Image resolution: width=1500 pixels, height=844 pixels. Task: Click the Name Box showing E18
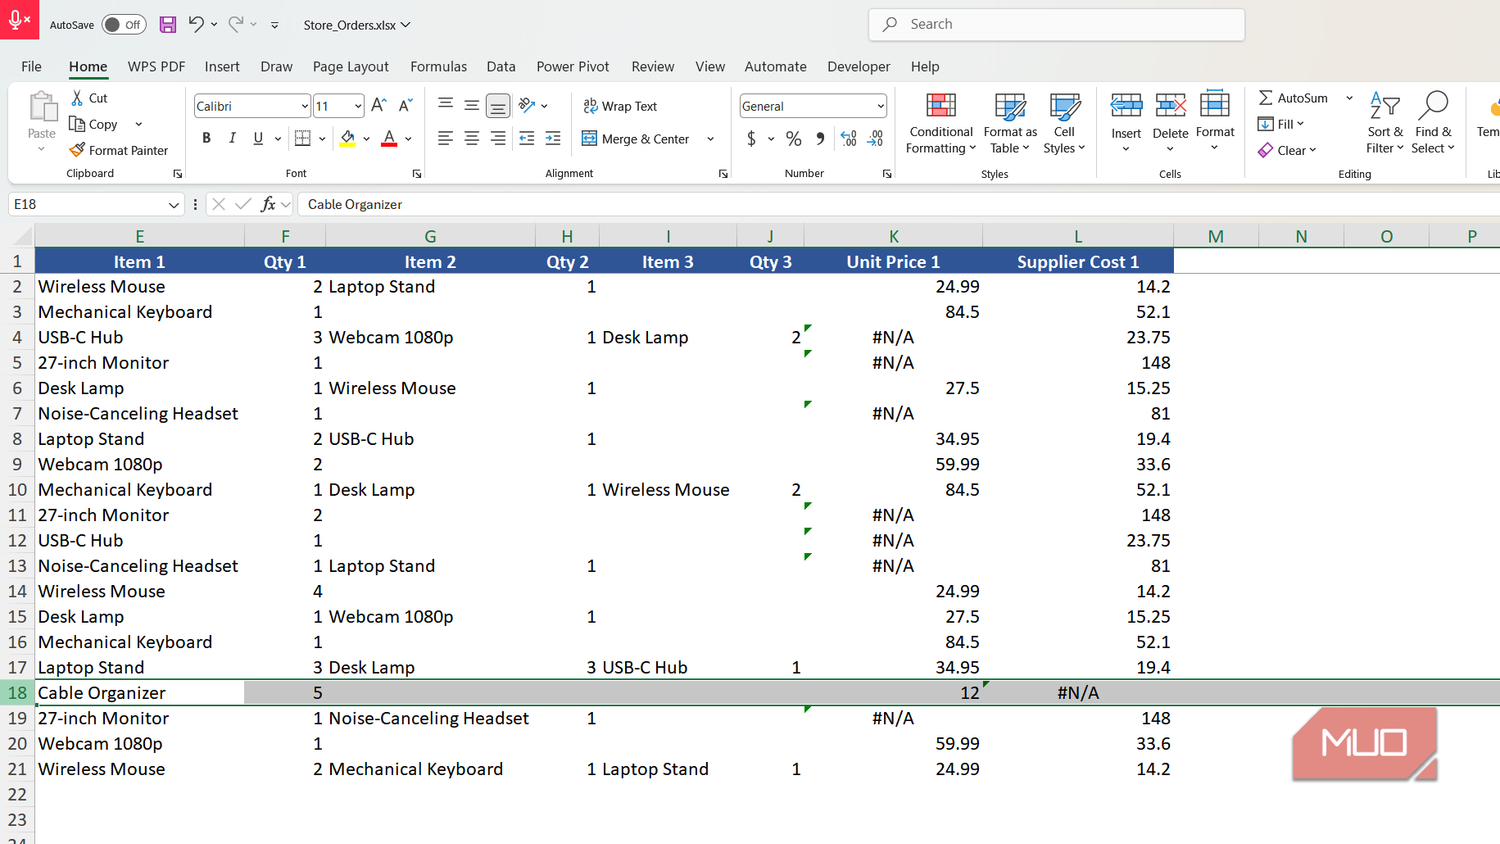(x=96, y=204)
